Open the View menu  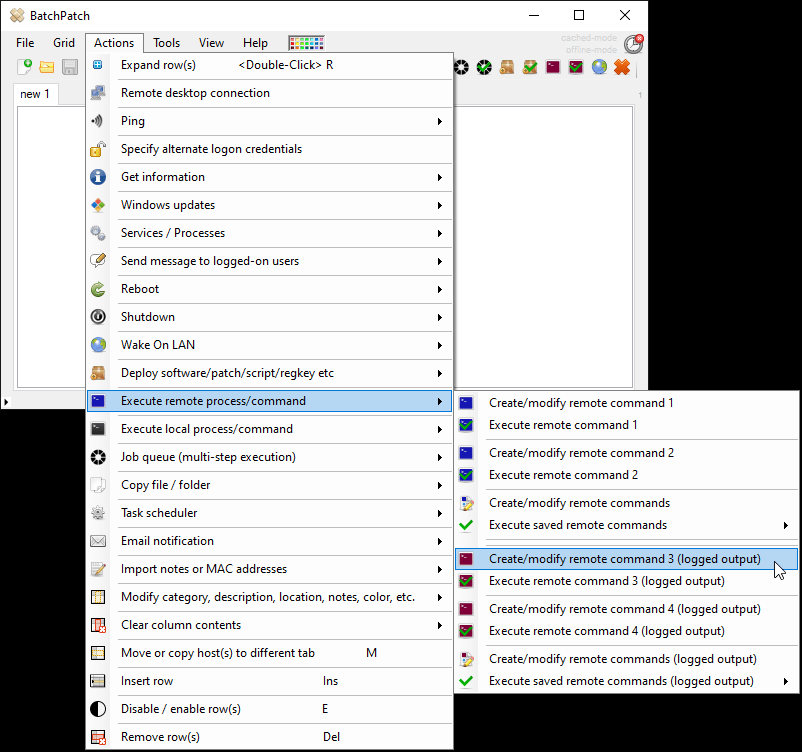pos(211,43)
